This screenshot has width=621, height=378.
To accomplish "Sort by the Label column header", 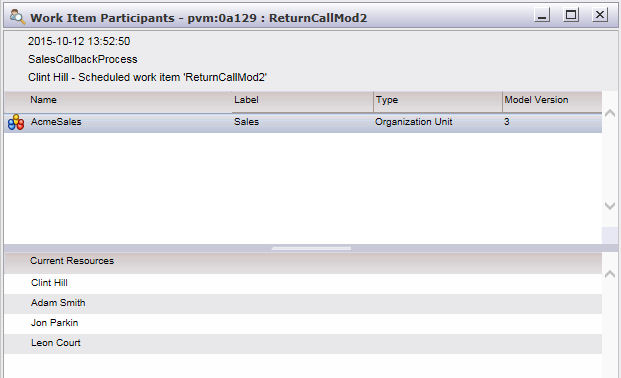I will pyautogui.click(x=303, y=101).
